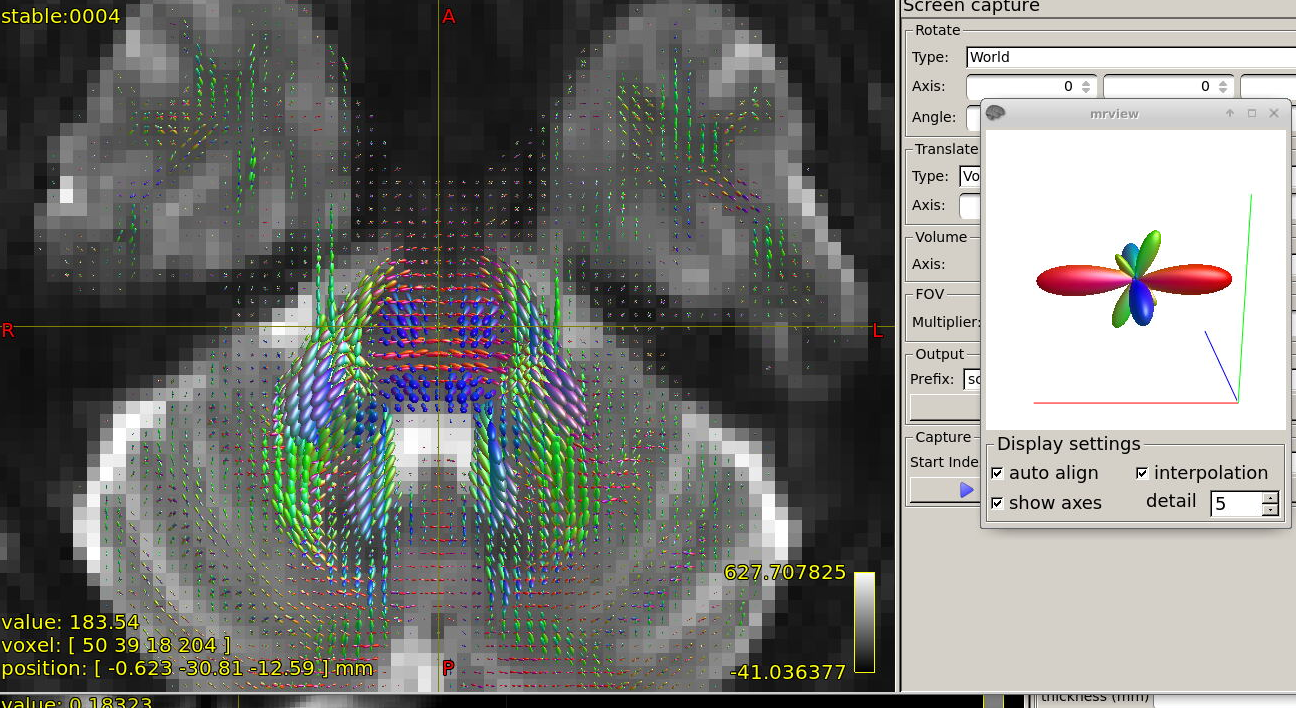Click the colour bar minimum -41.036377

(788, 673)
